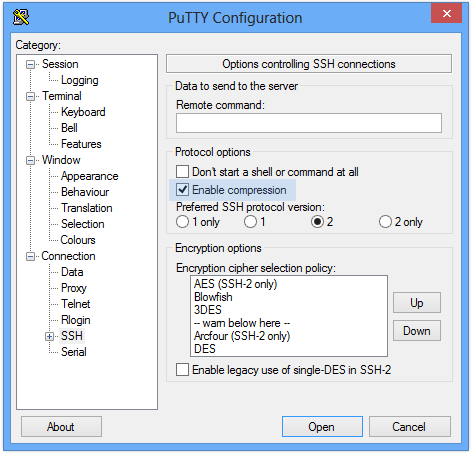Select SSH protocol '1 only' radio button
473x454 pixels.
coord(182,222)
